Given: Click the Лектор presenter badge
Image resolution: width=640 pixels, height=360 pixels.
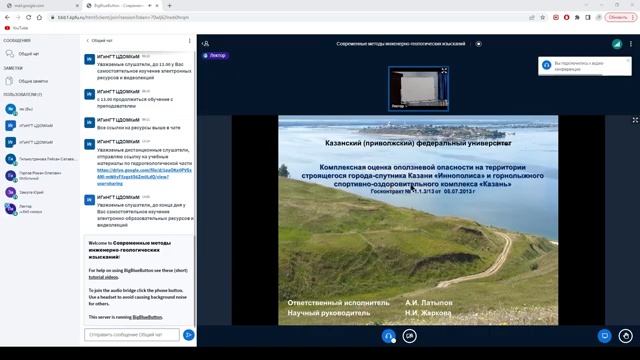Looking at the screenshot, I should [x=215, y=56].
